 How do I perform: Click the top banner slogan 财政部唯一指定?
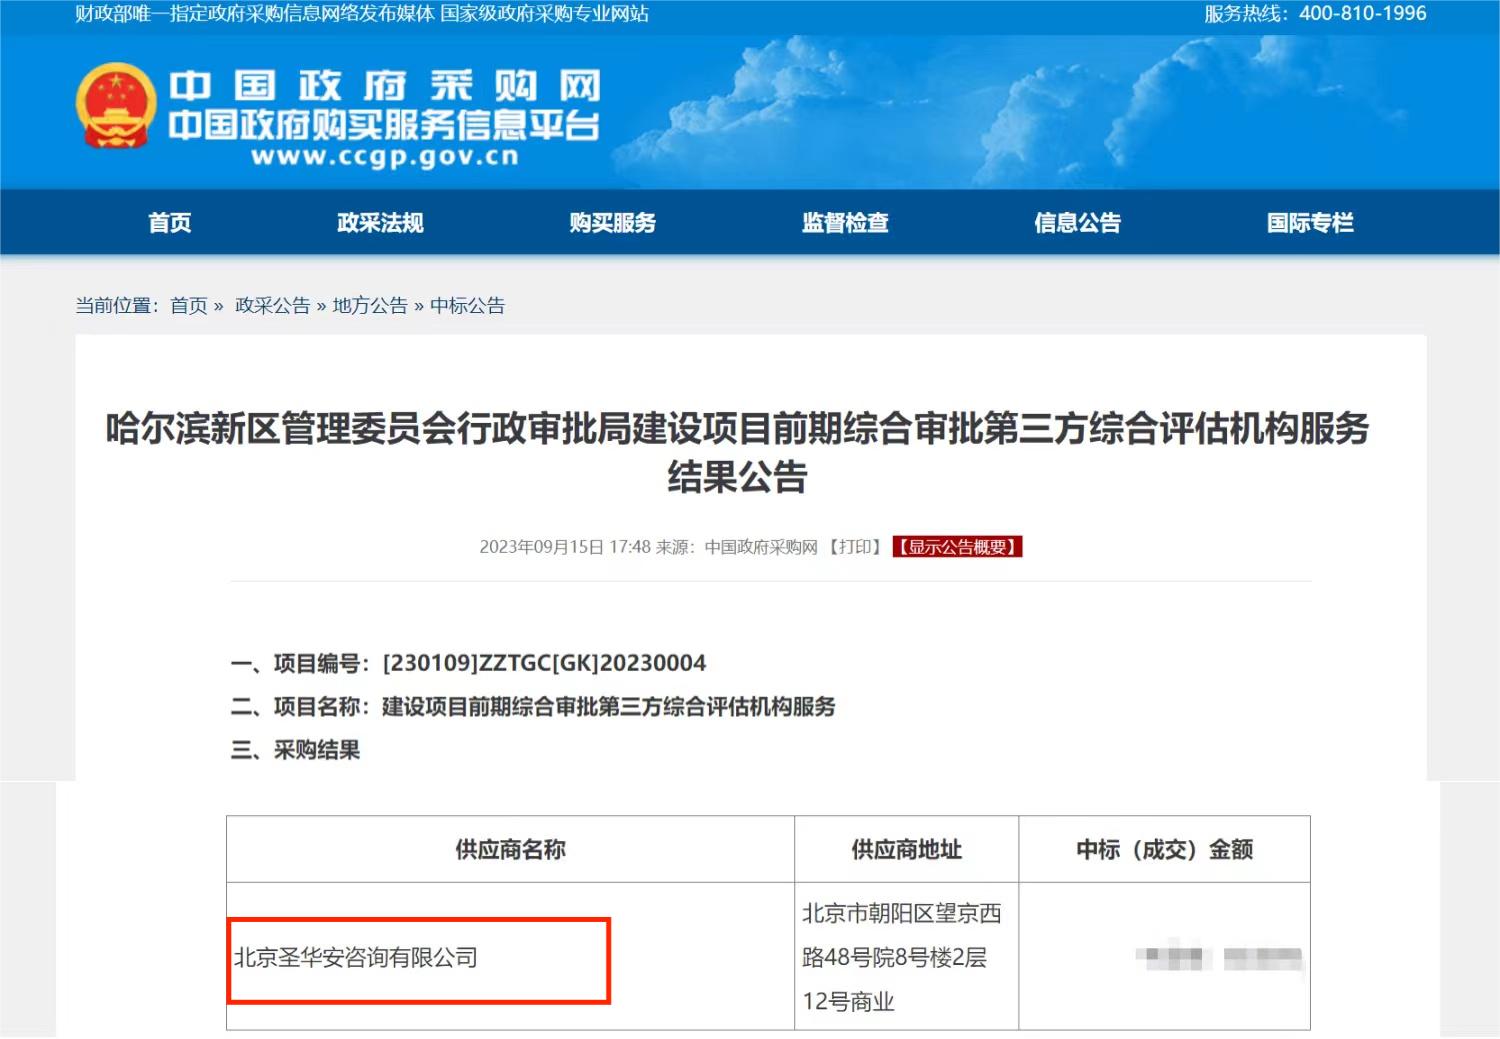click(x=362, y=14)
